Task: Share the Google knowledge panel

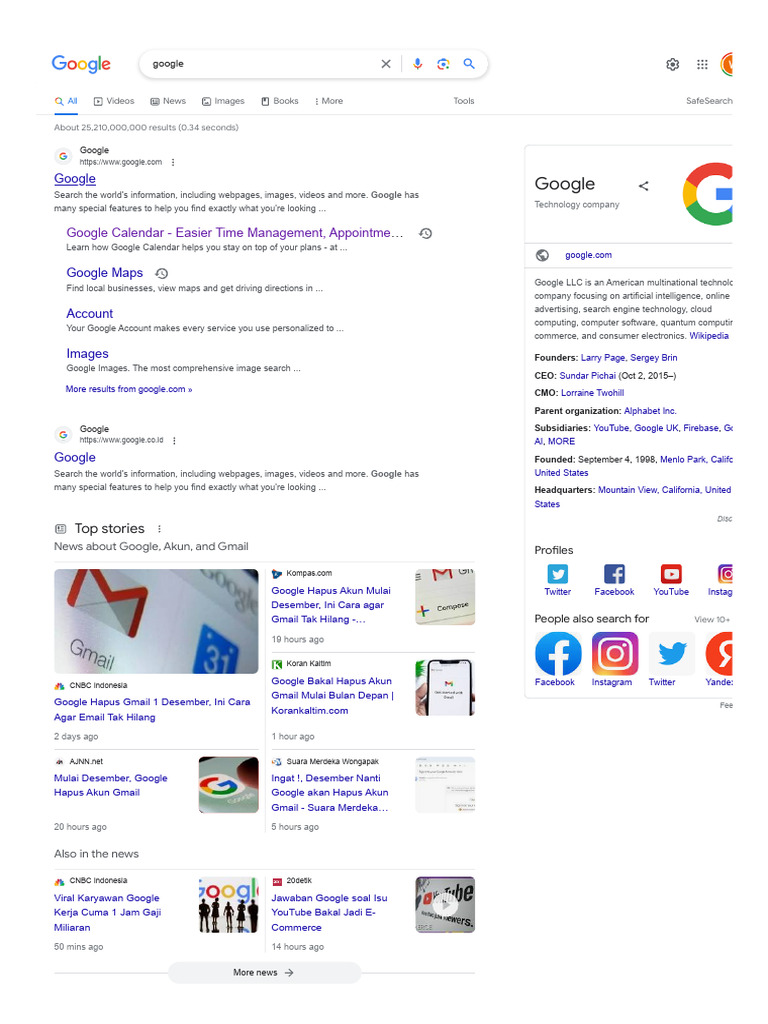Action: (643, 186)
